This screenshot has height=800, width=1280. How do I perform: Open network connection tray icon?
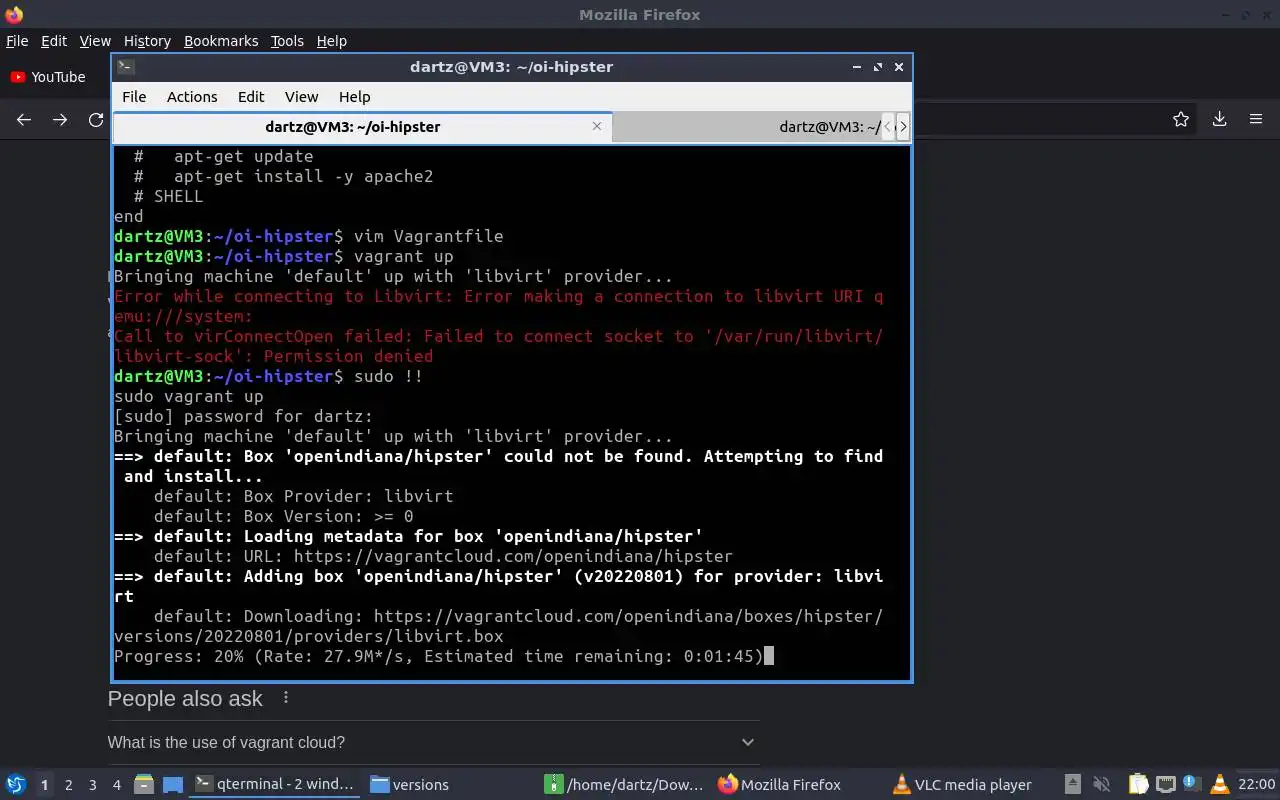coord(1165,785)
